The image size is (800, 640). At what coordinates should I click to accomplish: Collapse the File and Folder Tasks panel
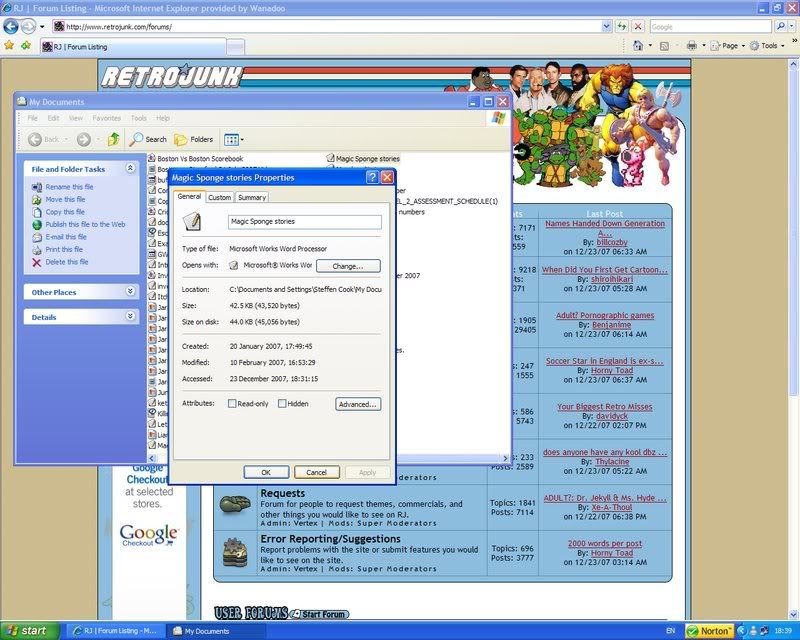click(x=130, y=168)
